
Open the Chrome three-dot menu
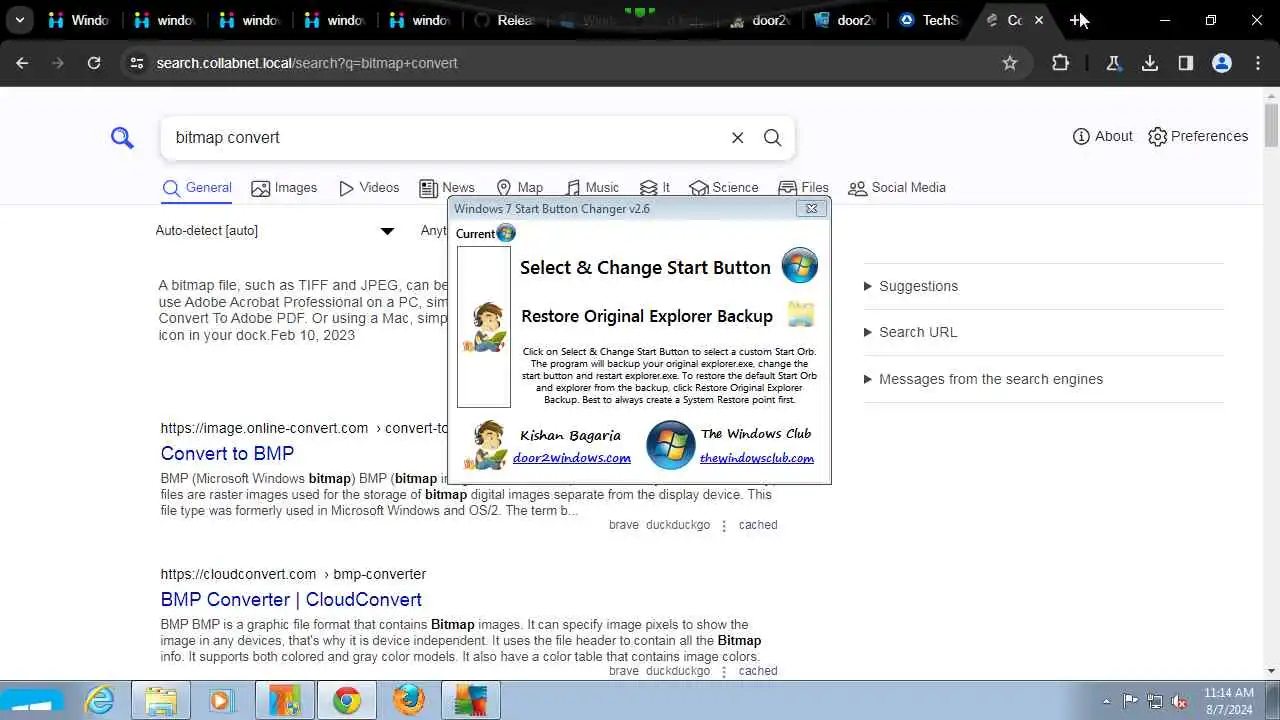pos(1258,63)
